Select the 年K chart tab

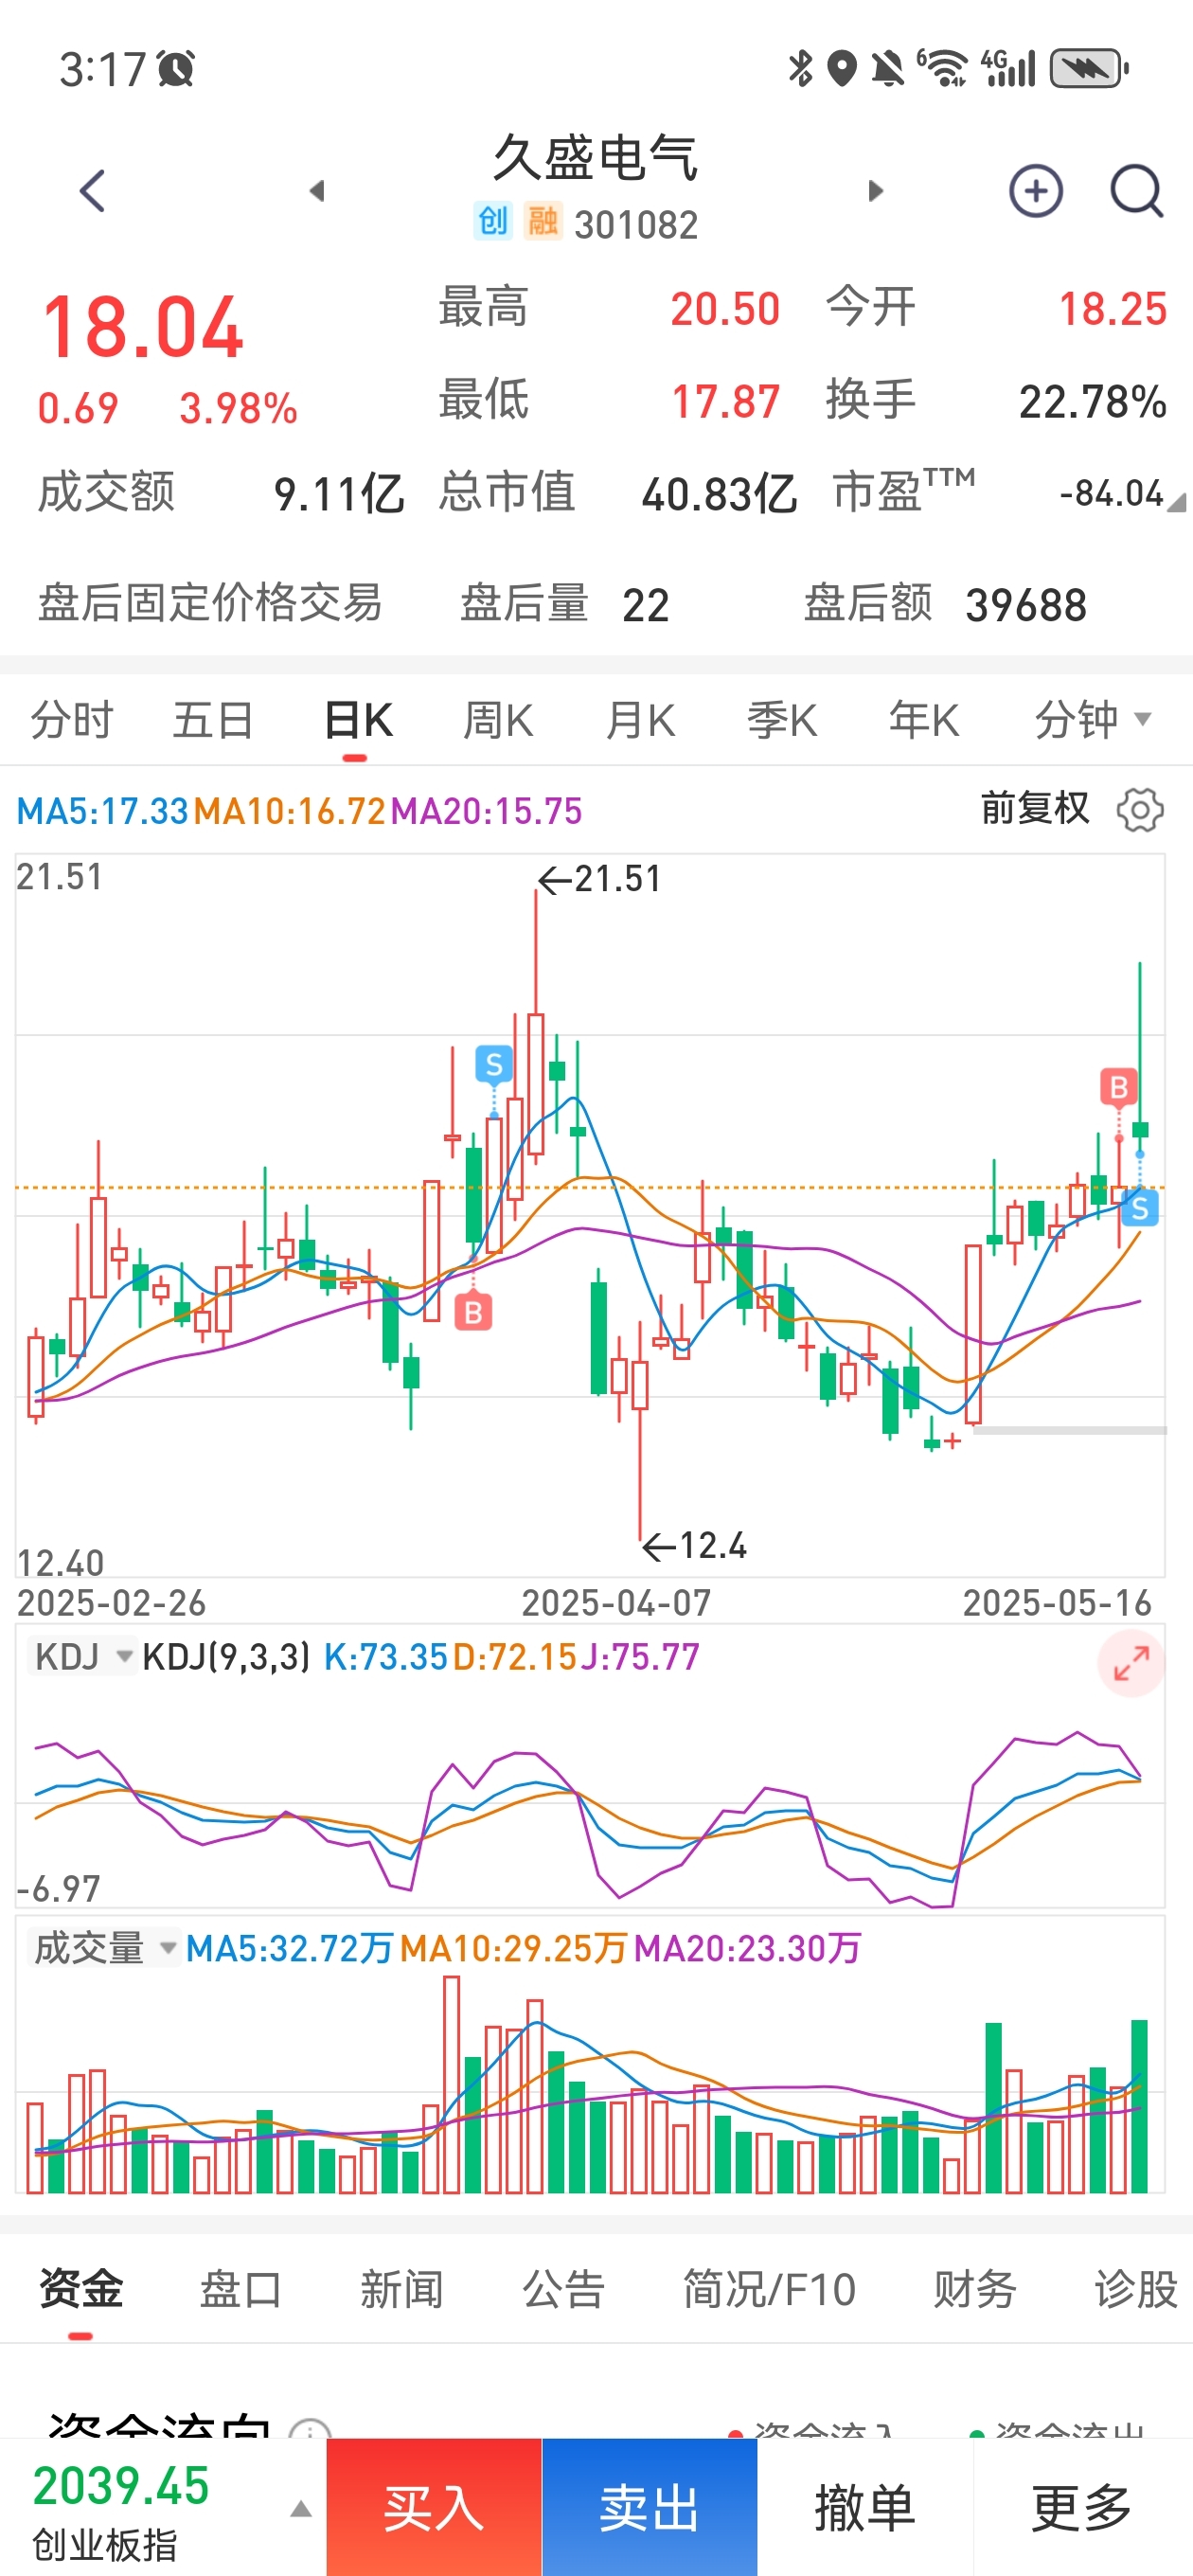(924, 720)
